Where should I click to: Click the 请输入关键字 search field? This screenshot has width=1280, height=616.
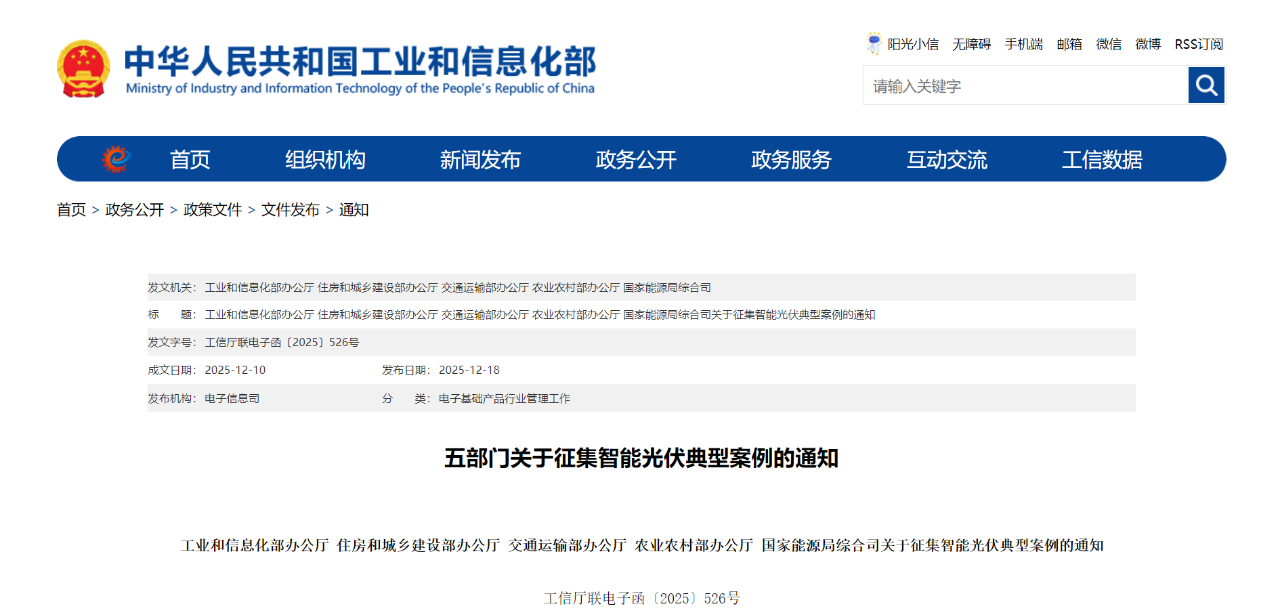1024,86
